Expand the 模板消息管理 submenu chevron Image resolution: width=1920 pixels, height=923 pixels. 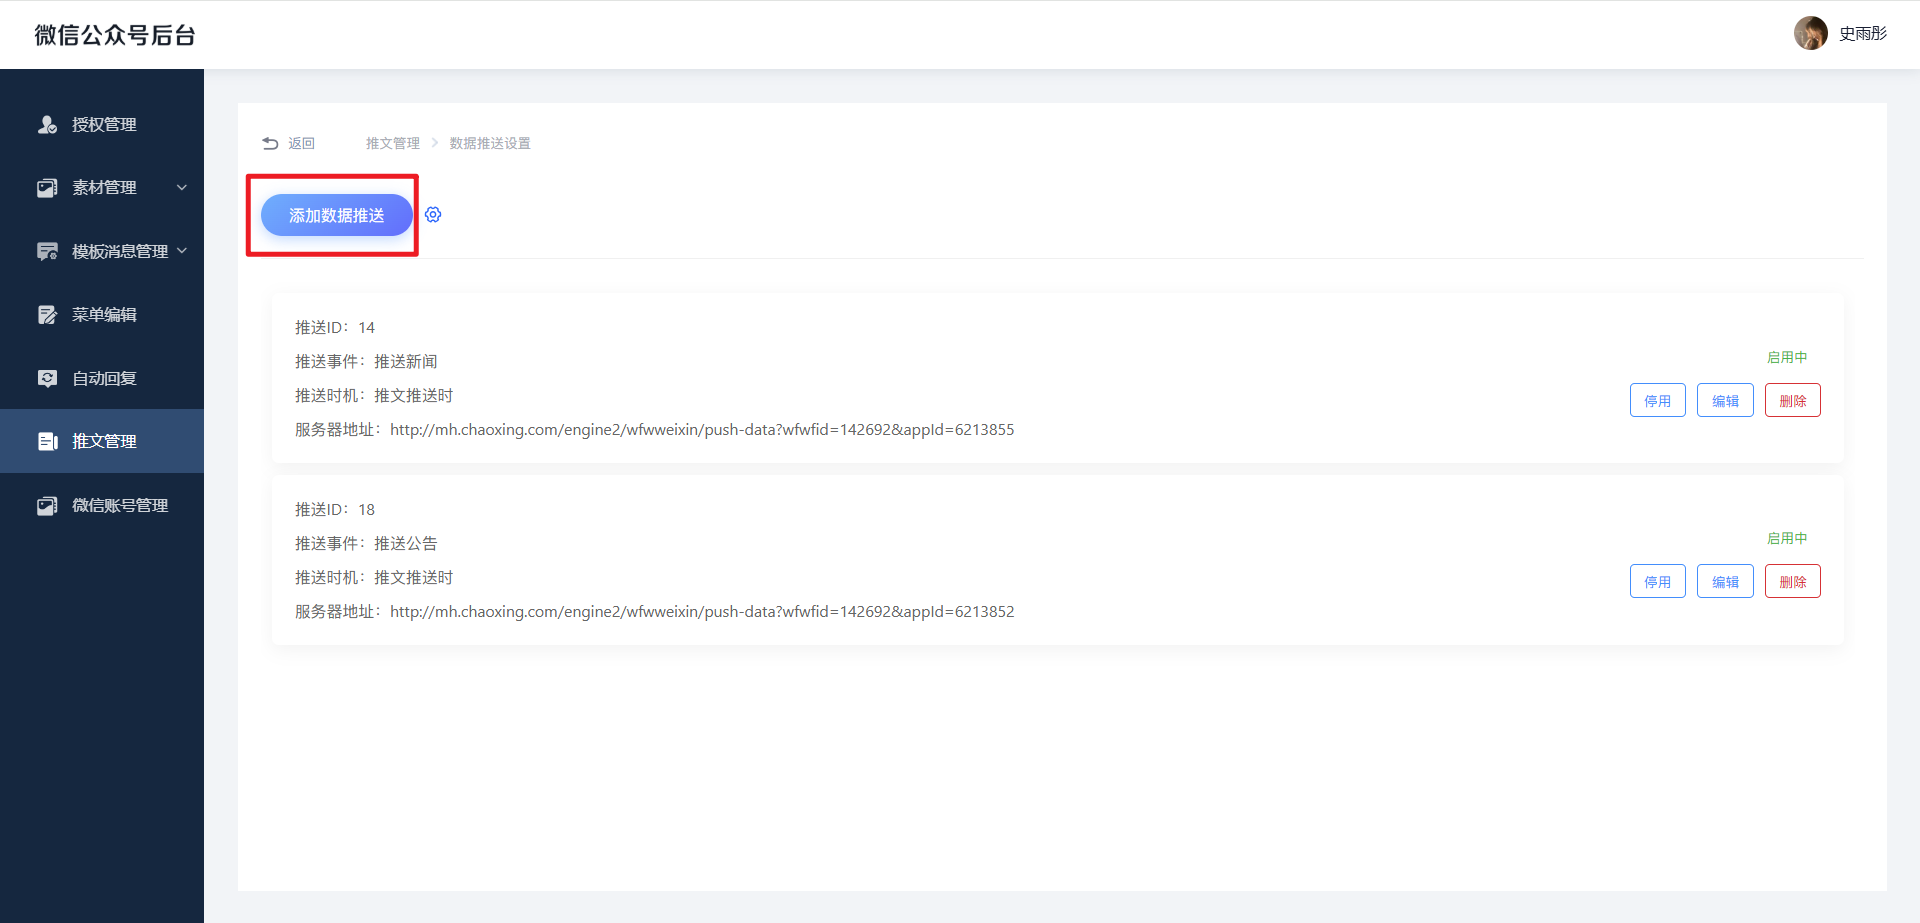(182, 251)
